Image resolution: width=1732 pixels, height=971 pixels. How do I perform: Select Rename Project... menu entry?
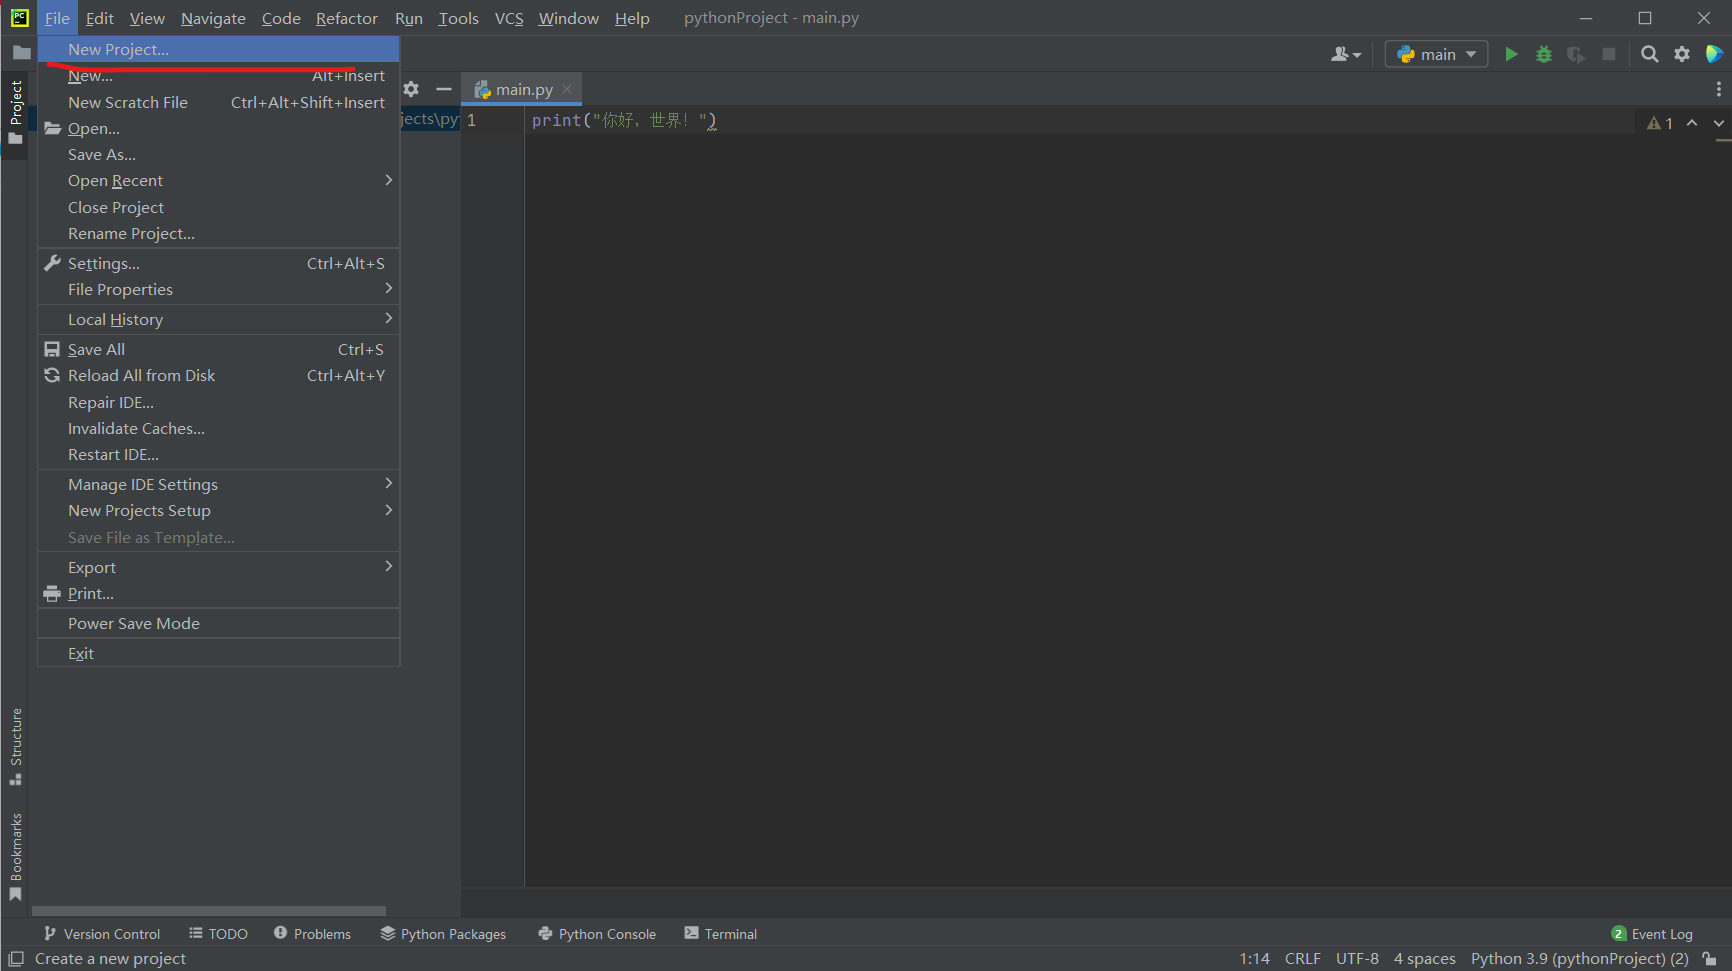click(218, 233)
